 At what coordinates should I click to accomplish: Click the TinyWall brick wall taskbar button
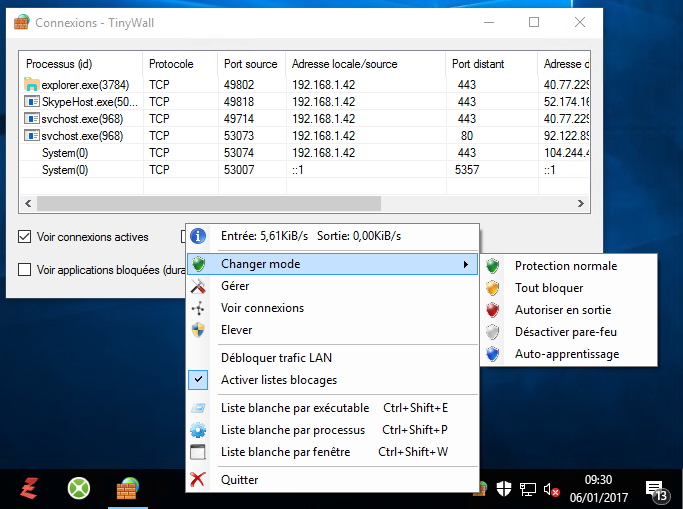[128, 489]
